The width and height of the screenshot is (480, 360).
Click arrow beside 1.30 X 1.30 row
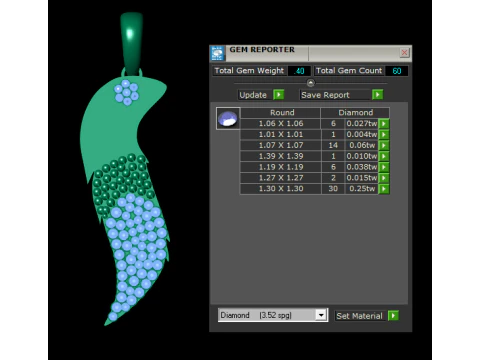[x=384, y=189]
